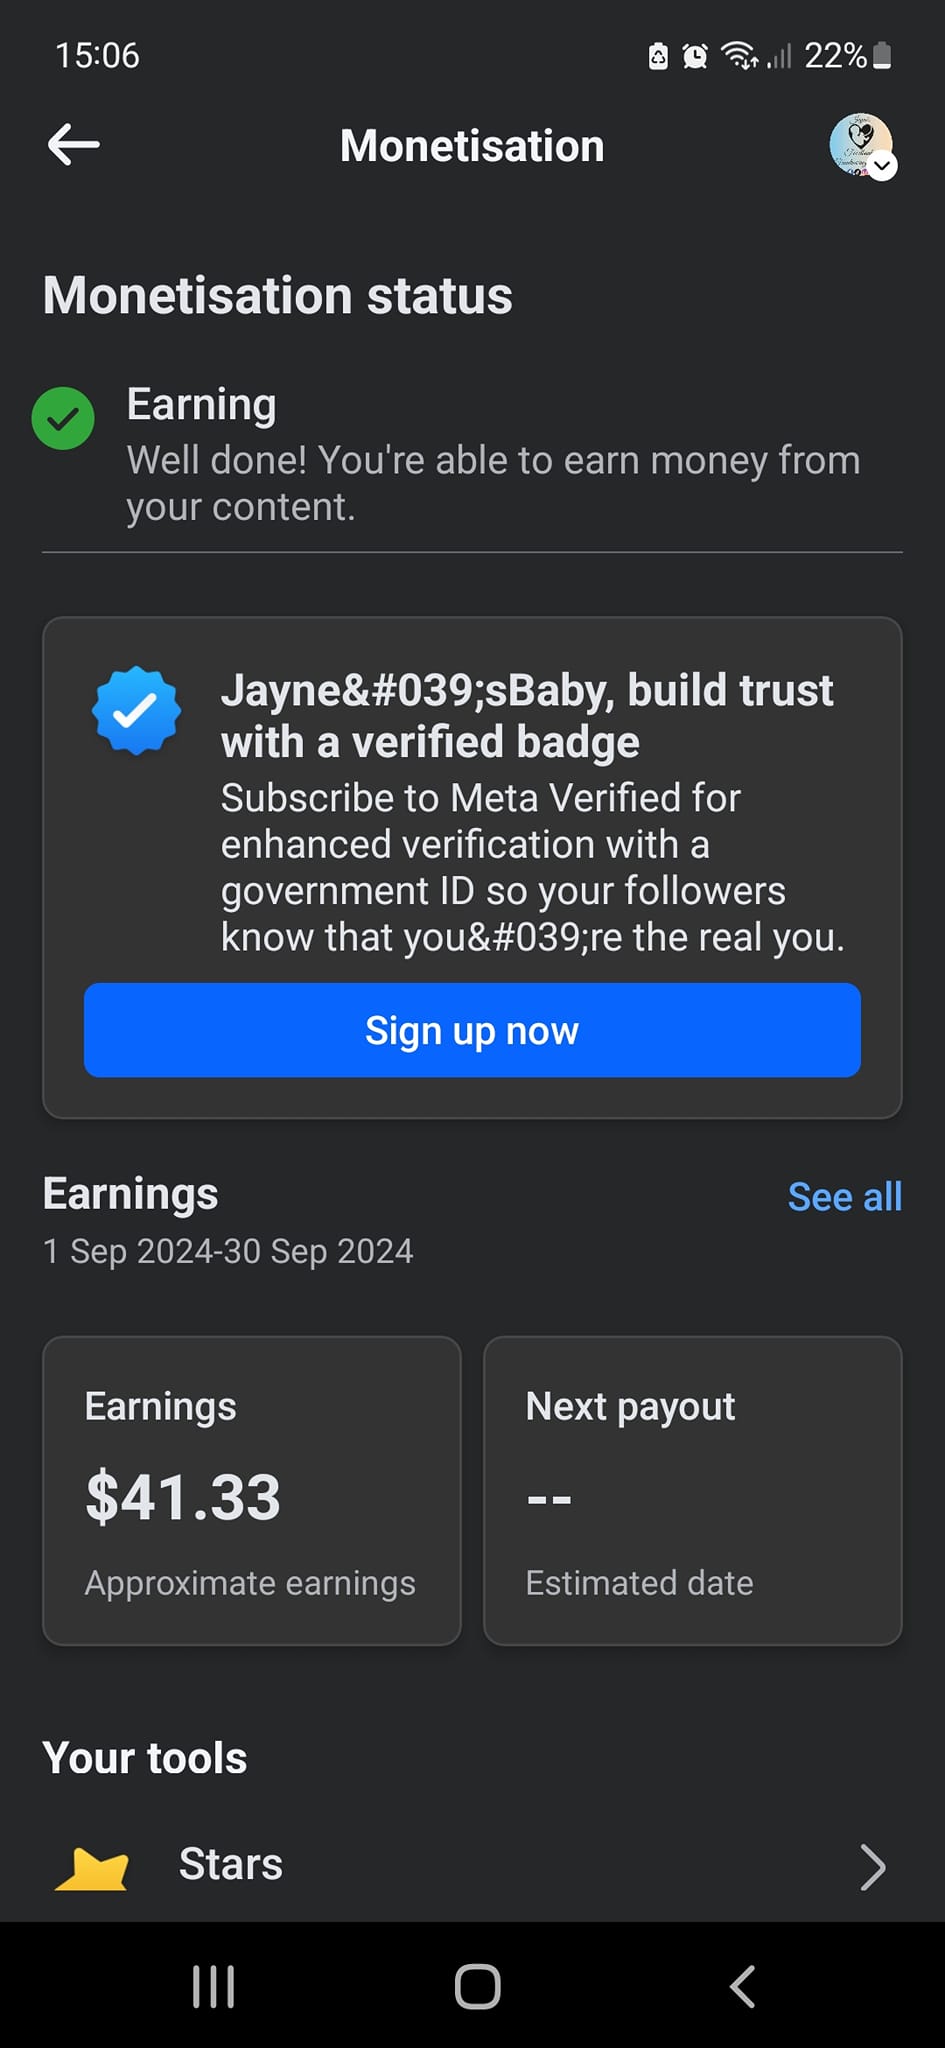Select the Stars tool row
Viewport: 945px width, 2048px height.
click(x=472, y=1866)
